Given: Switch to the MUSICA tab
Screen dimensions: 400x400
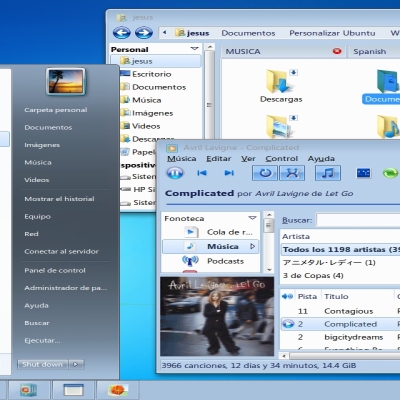Looking at the screenshot, I should [283, 51].
